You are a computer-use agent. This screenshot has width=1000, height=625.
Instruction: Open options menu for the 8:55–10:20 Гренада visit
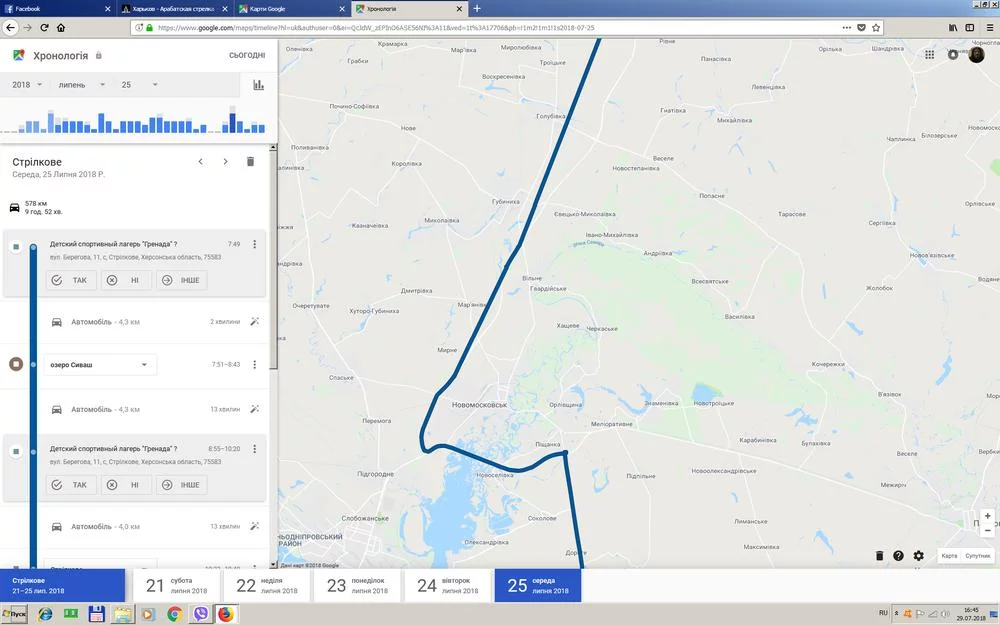254,449
